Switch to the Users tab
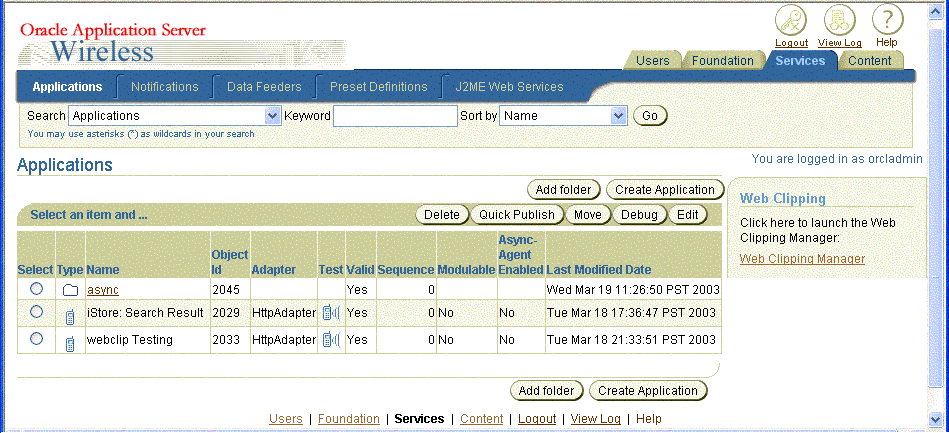This screenshot has width=949, height=433. click(652, 61)
